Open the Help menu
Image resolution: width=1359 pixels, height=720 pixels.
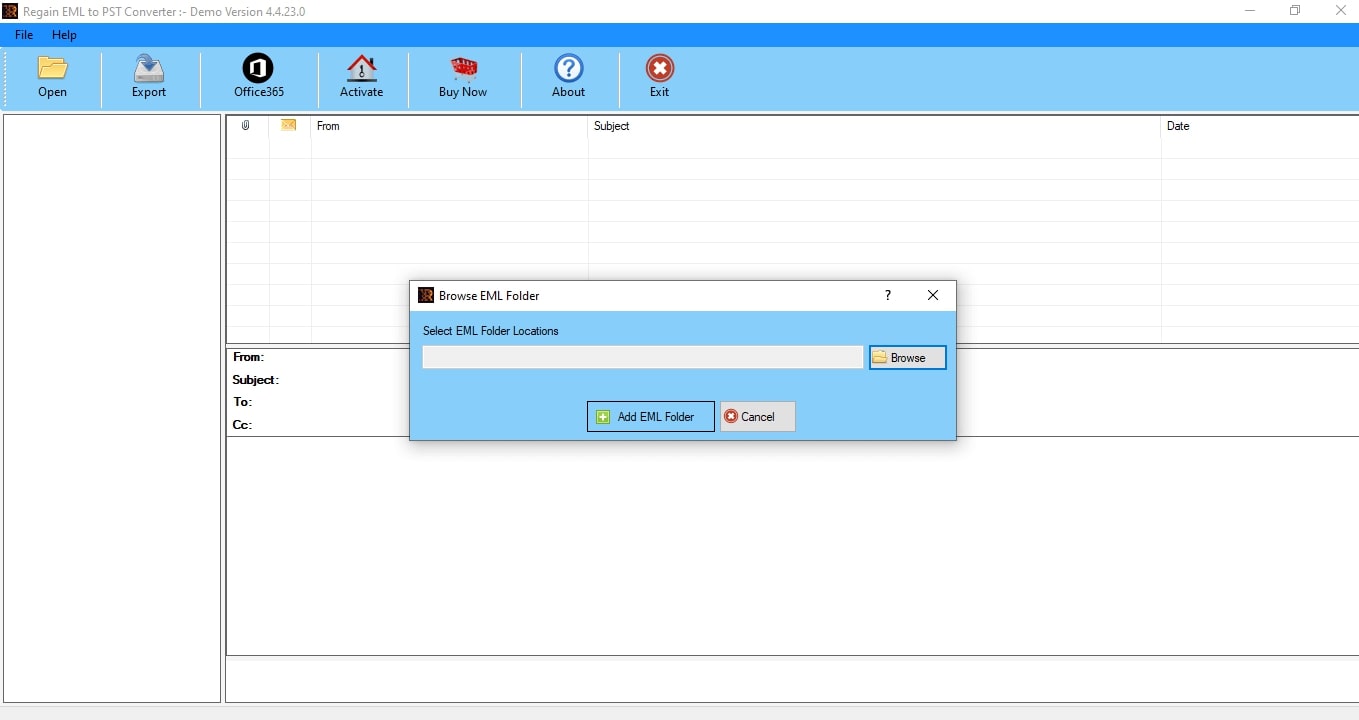pyautogui.click(x=64, y=35)
